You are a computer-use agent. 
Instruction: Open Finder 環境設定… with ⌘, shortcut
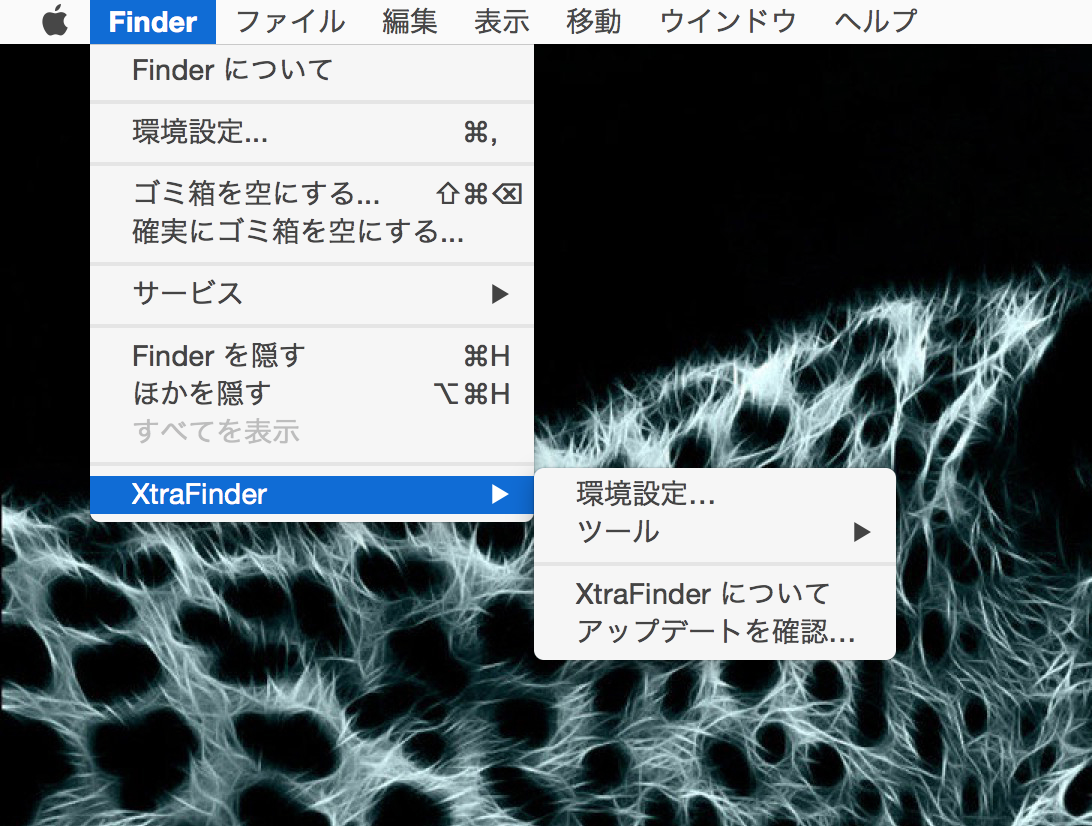coord(312,132)
